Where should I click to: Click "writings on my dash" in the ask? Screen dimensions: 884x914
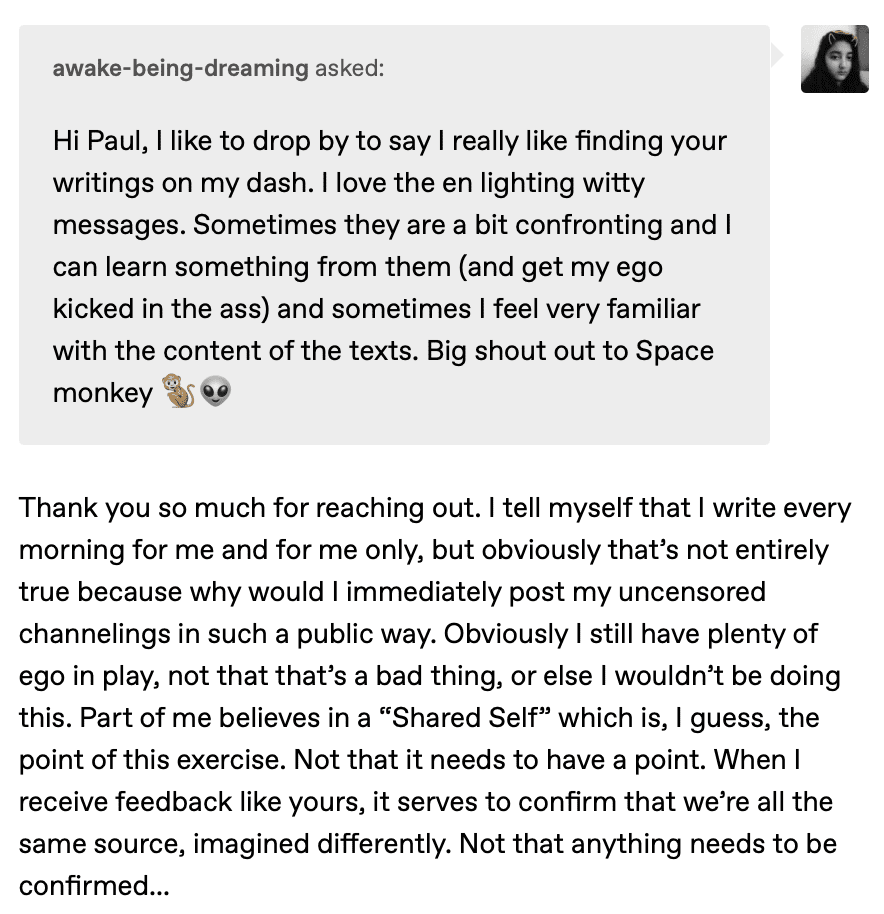tap(183, 183)
